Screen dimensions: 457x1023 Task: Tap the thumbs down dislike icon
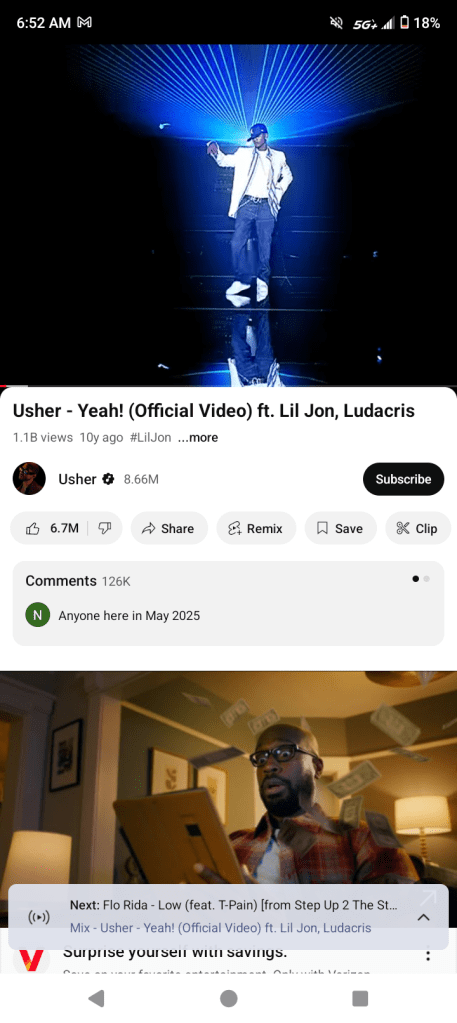tap(104, 528)
